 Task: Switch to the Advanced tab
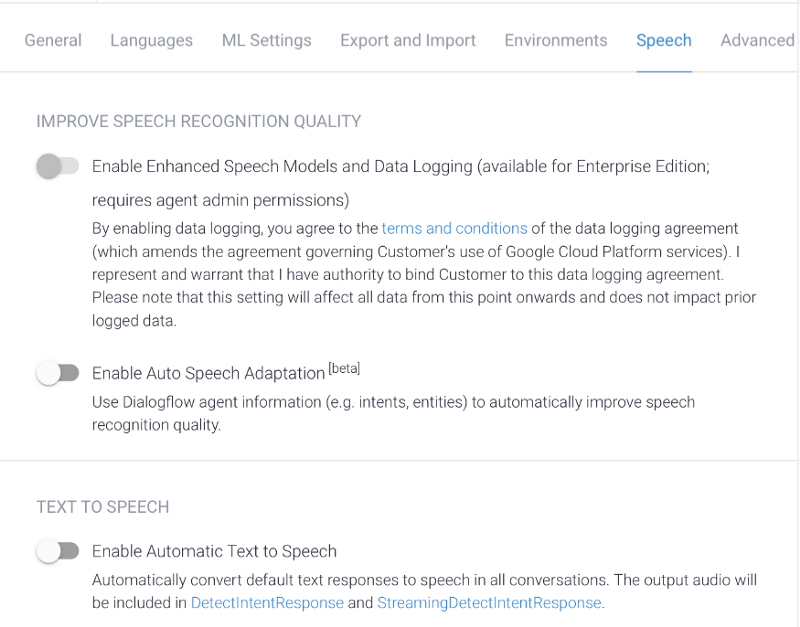point(757,40)
